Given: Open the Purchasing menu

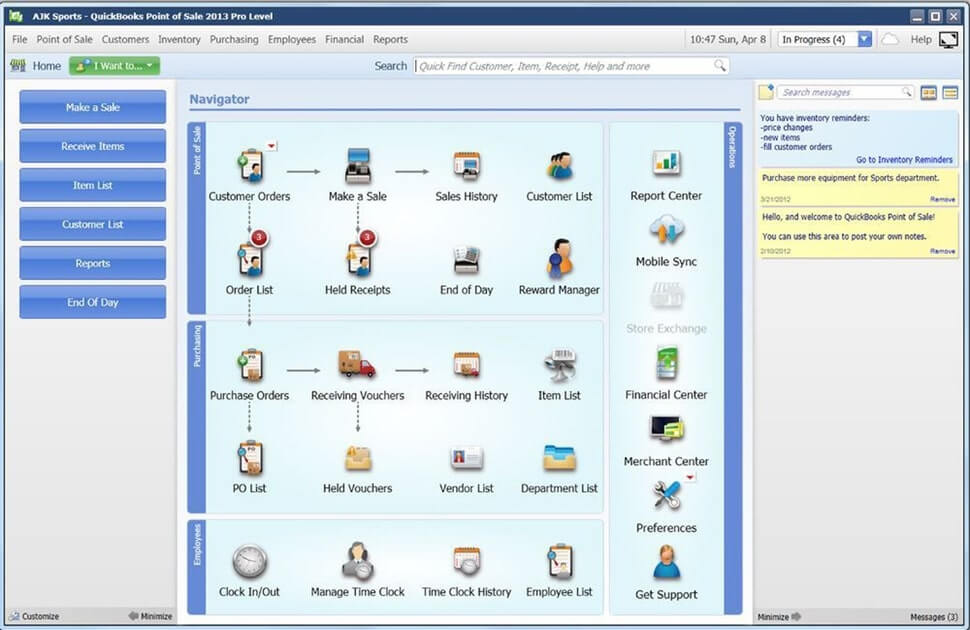Looking at the screenshot, I should click(234, 40).
